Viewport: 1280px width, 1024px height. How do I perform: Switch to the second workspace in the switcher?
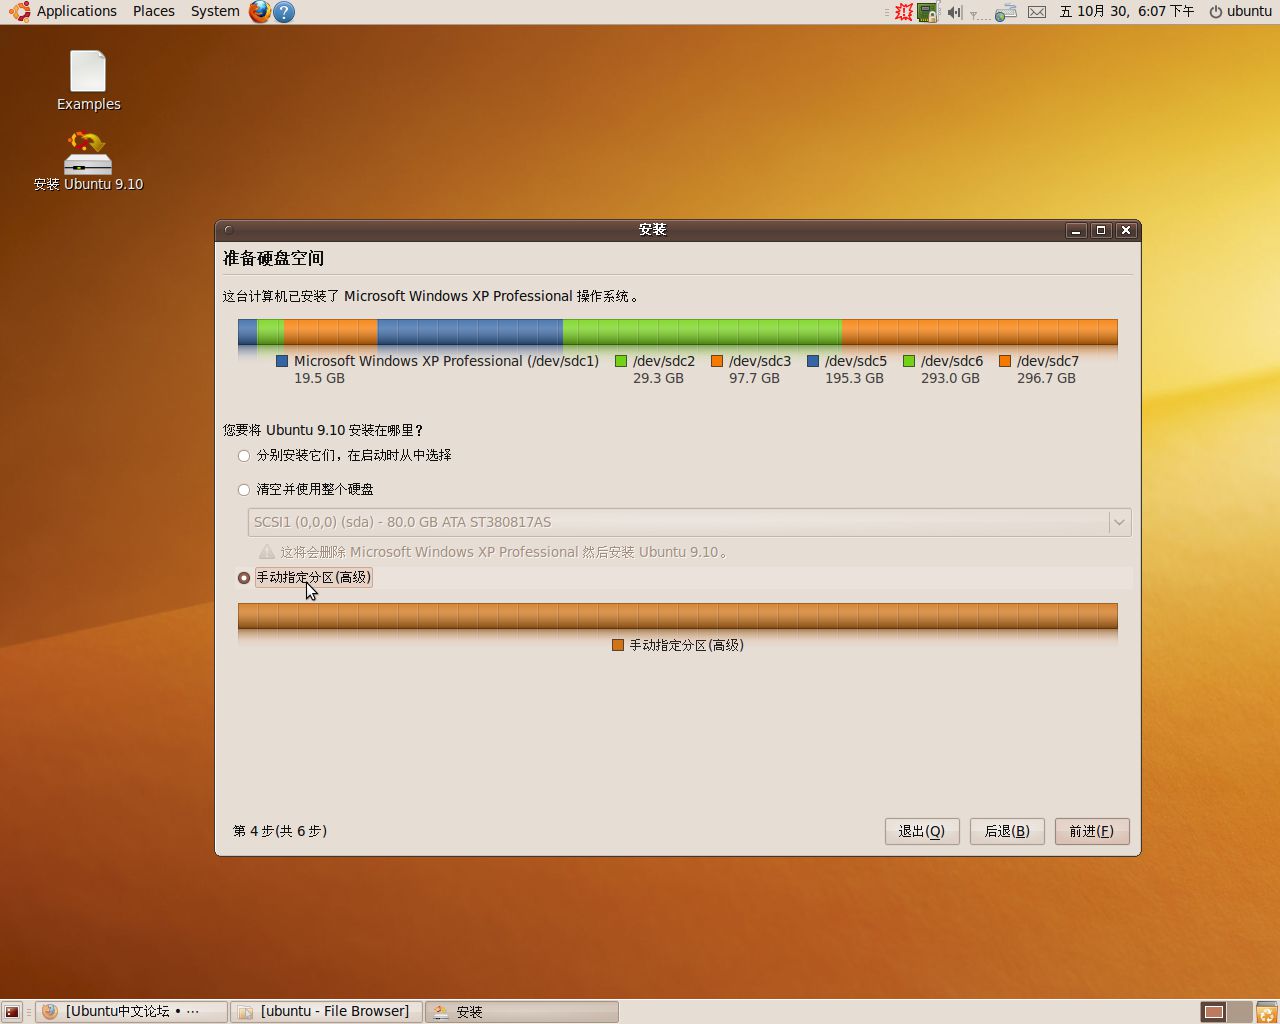point(1239,1012)
